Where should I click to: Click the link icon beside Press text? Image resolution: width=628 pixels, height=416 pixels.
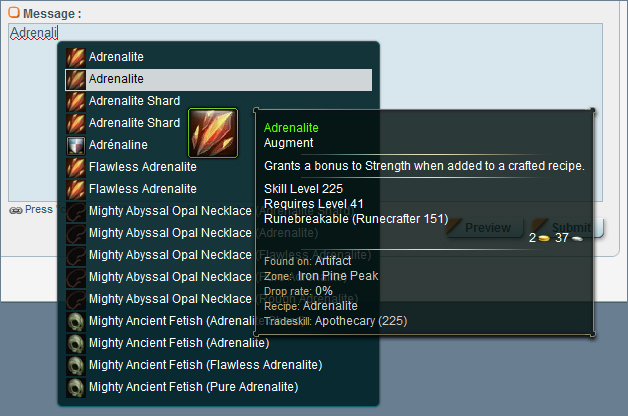tap(16, 210)
